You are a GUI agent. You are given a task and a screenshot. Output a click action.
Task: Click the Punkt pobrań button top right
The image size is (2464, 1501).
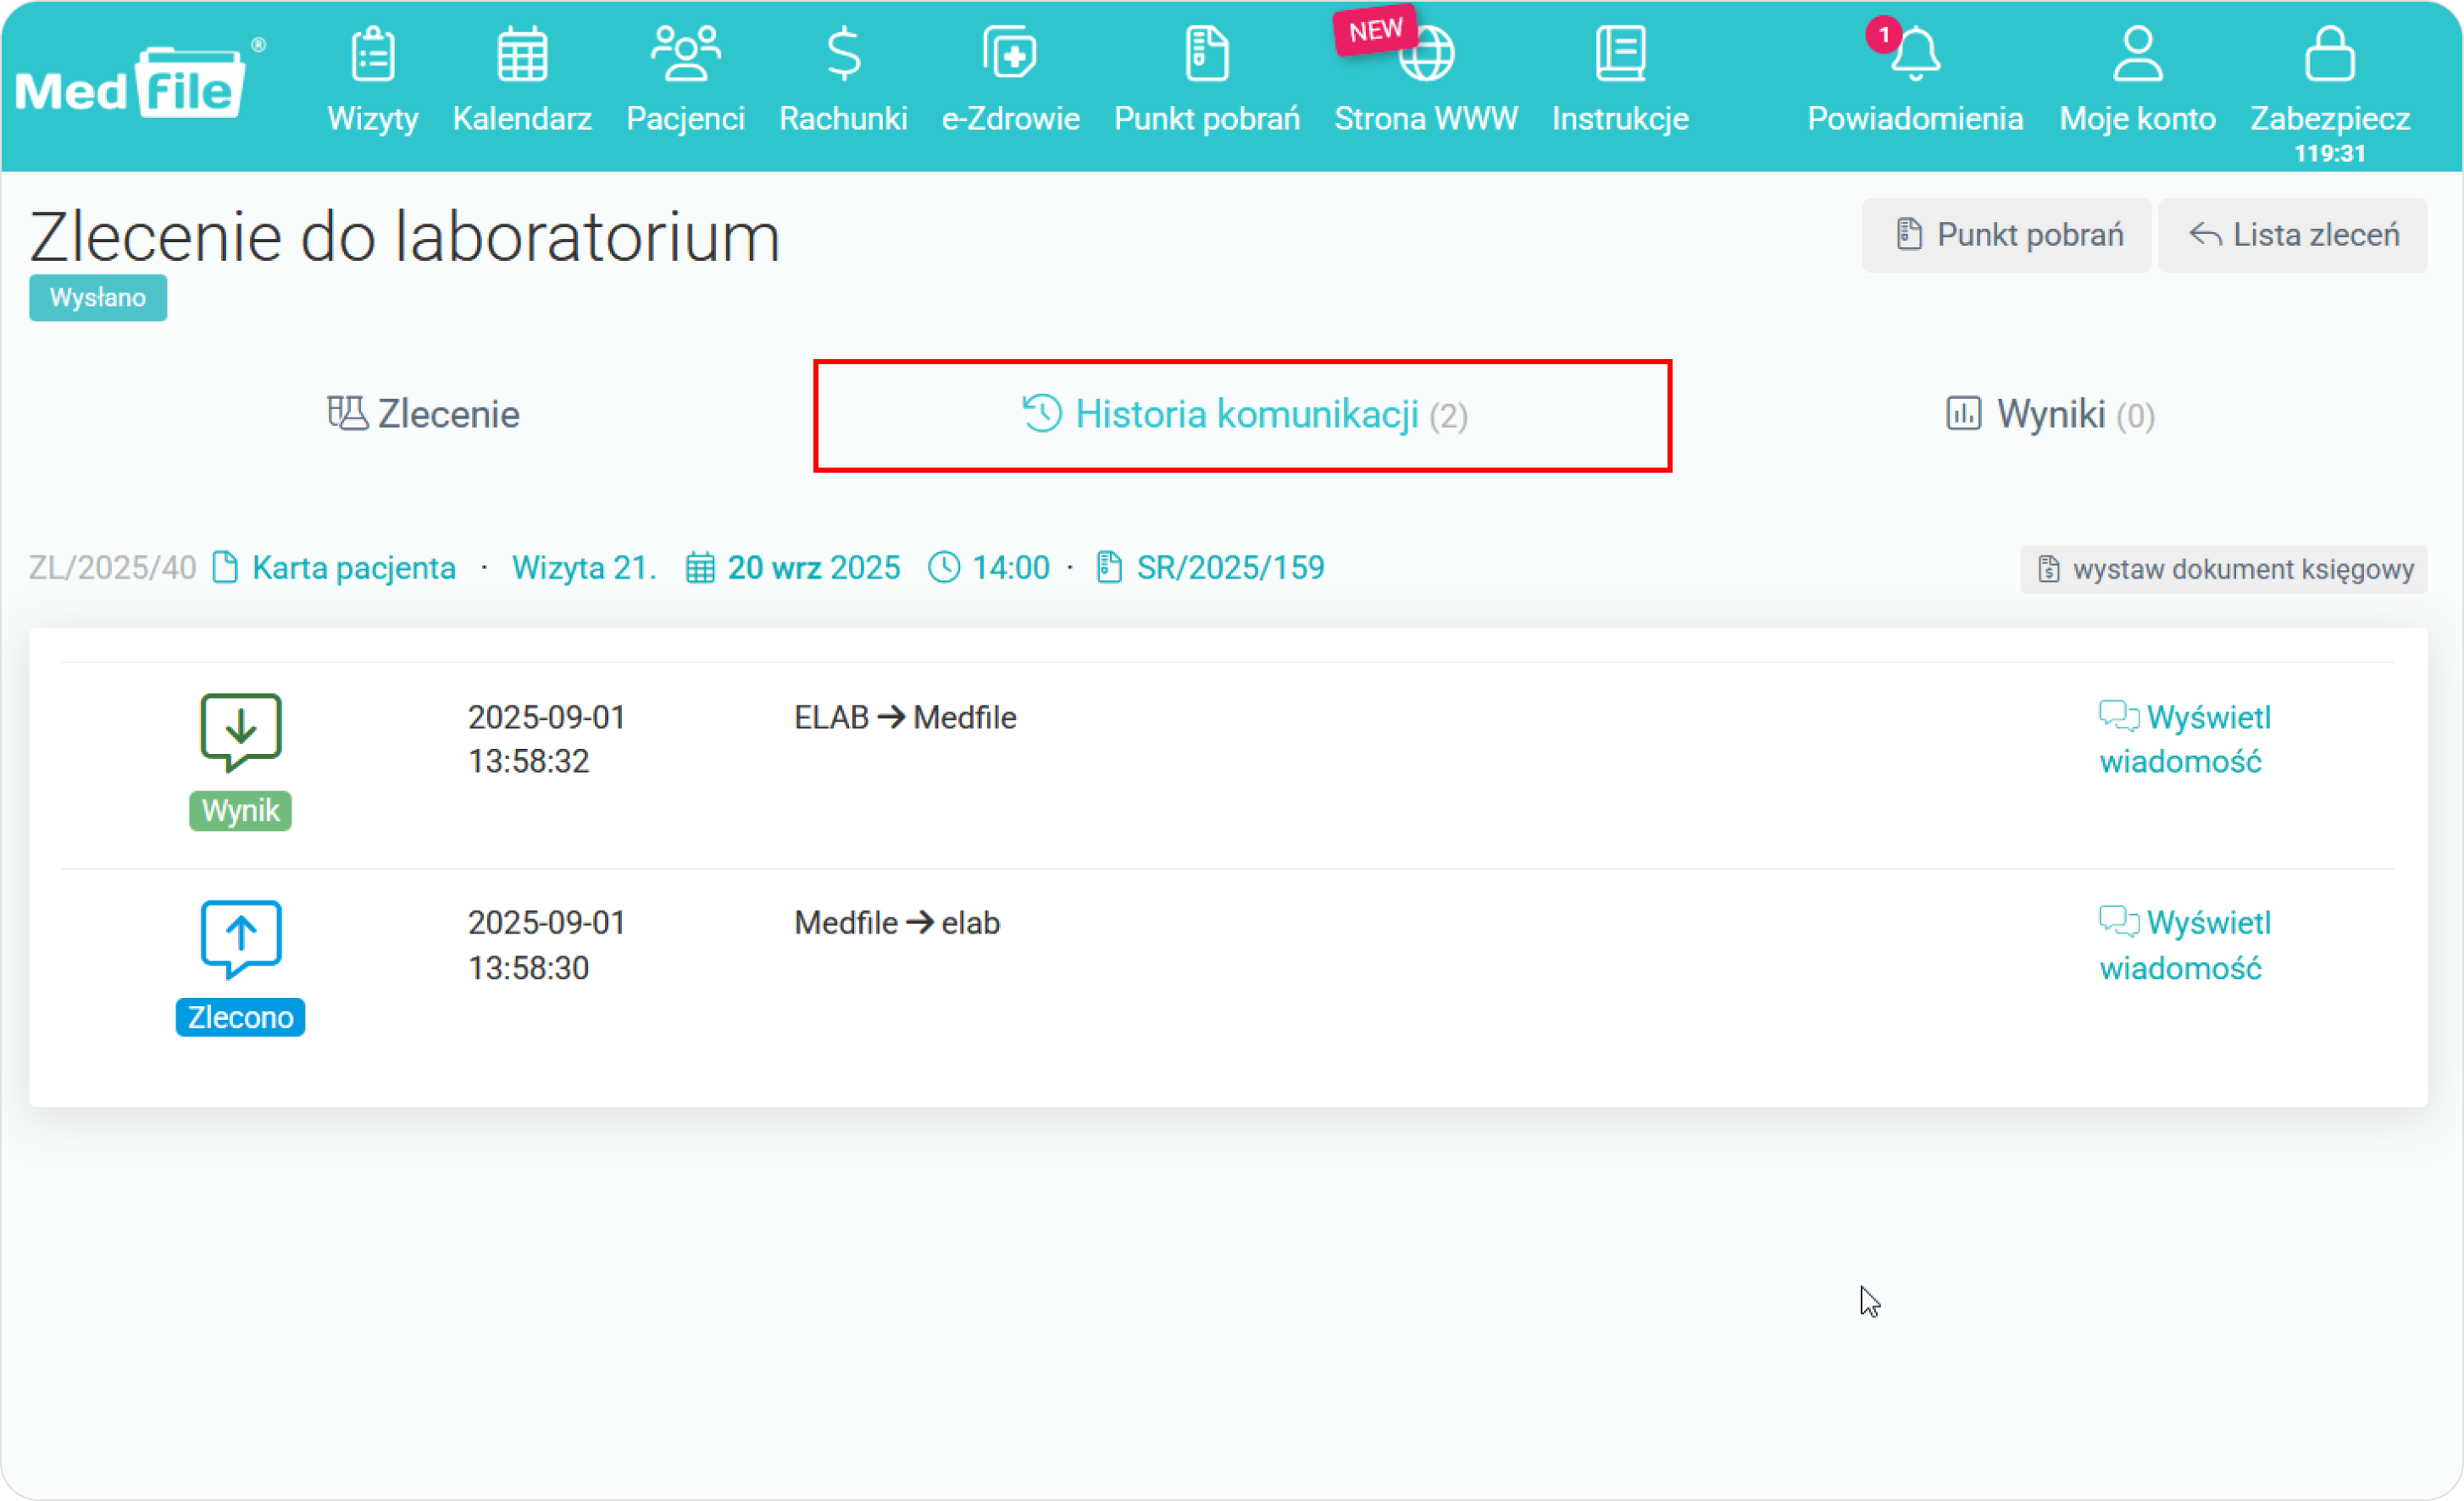point(2007,235)
